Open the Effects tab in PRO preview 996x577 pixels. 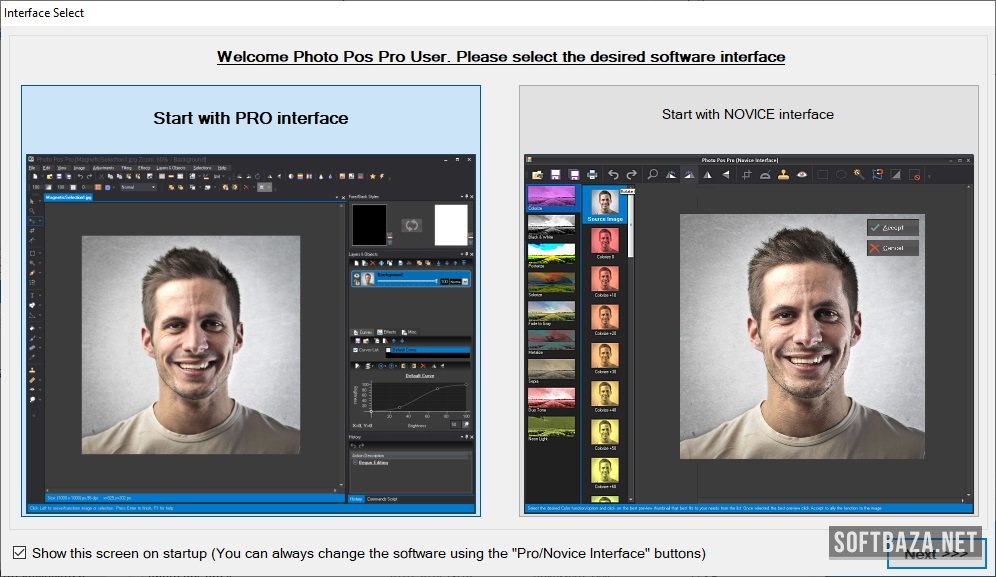pos(386,332)
